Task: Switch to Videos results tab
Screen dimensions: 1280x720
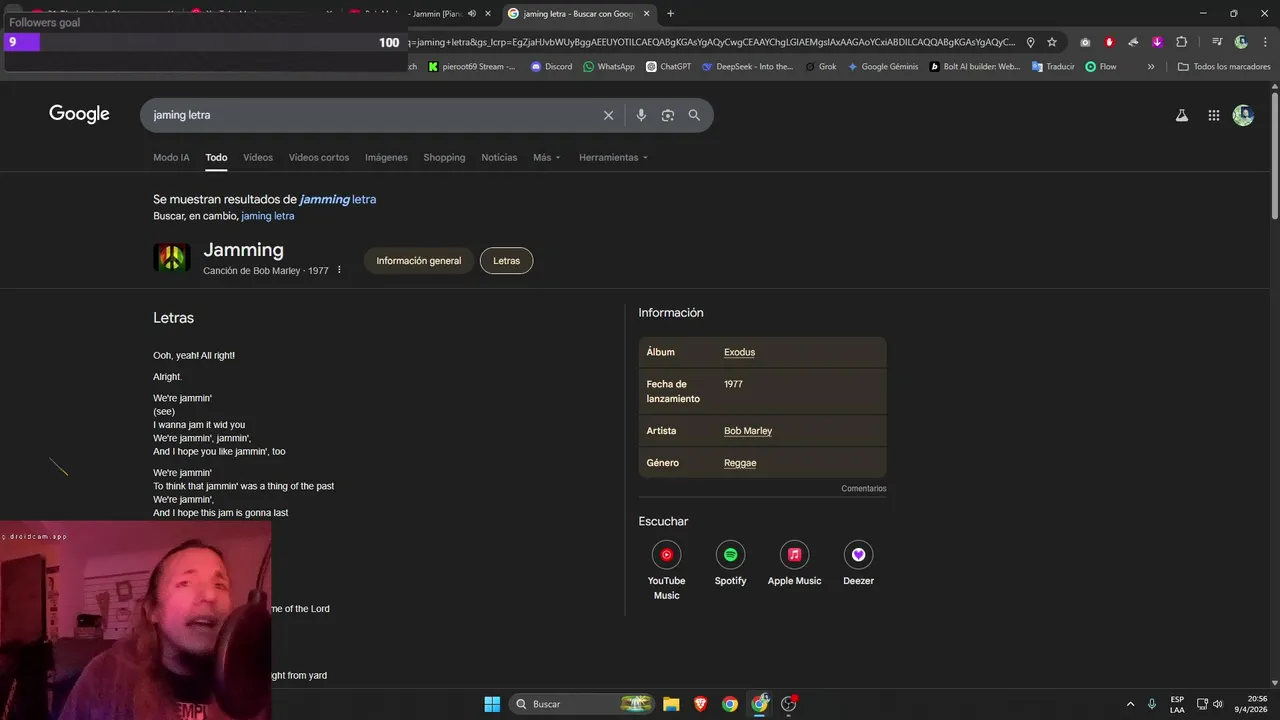Action: pyautogui.click(x=258, y=157)
